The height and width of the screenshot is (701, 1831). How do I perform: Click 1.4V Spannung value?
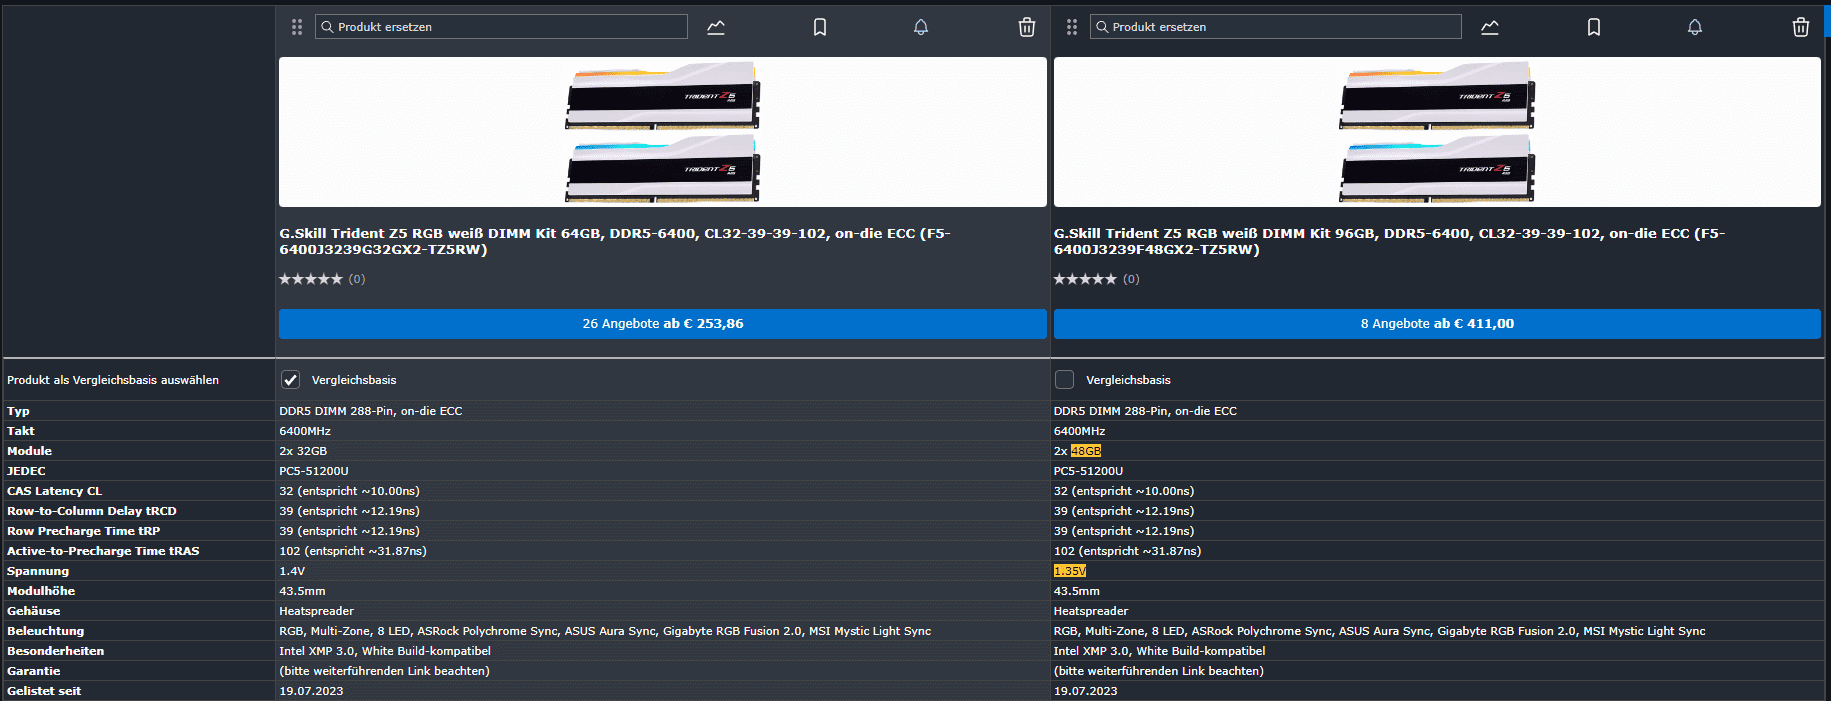tap(292, 571)
